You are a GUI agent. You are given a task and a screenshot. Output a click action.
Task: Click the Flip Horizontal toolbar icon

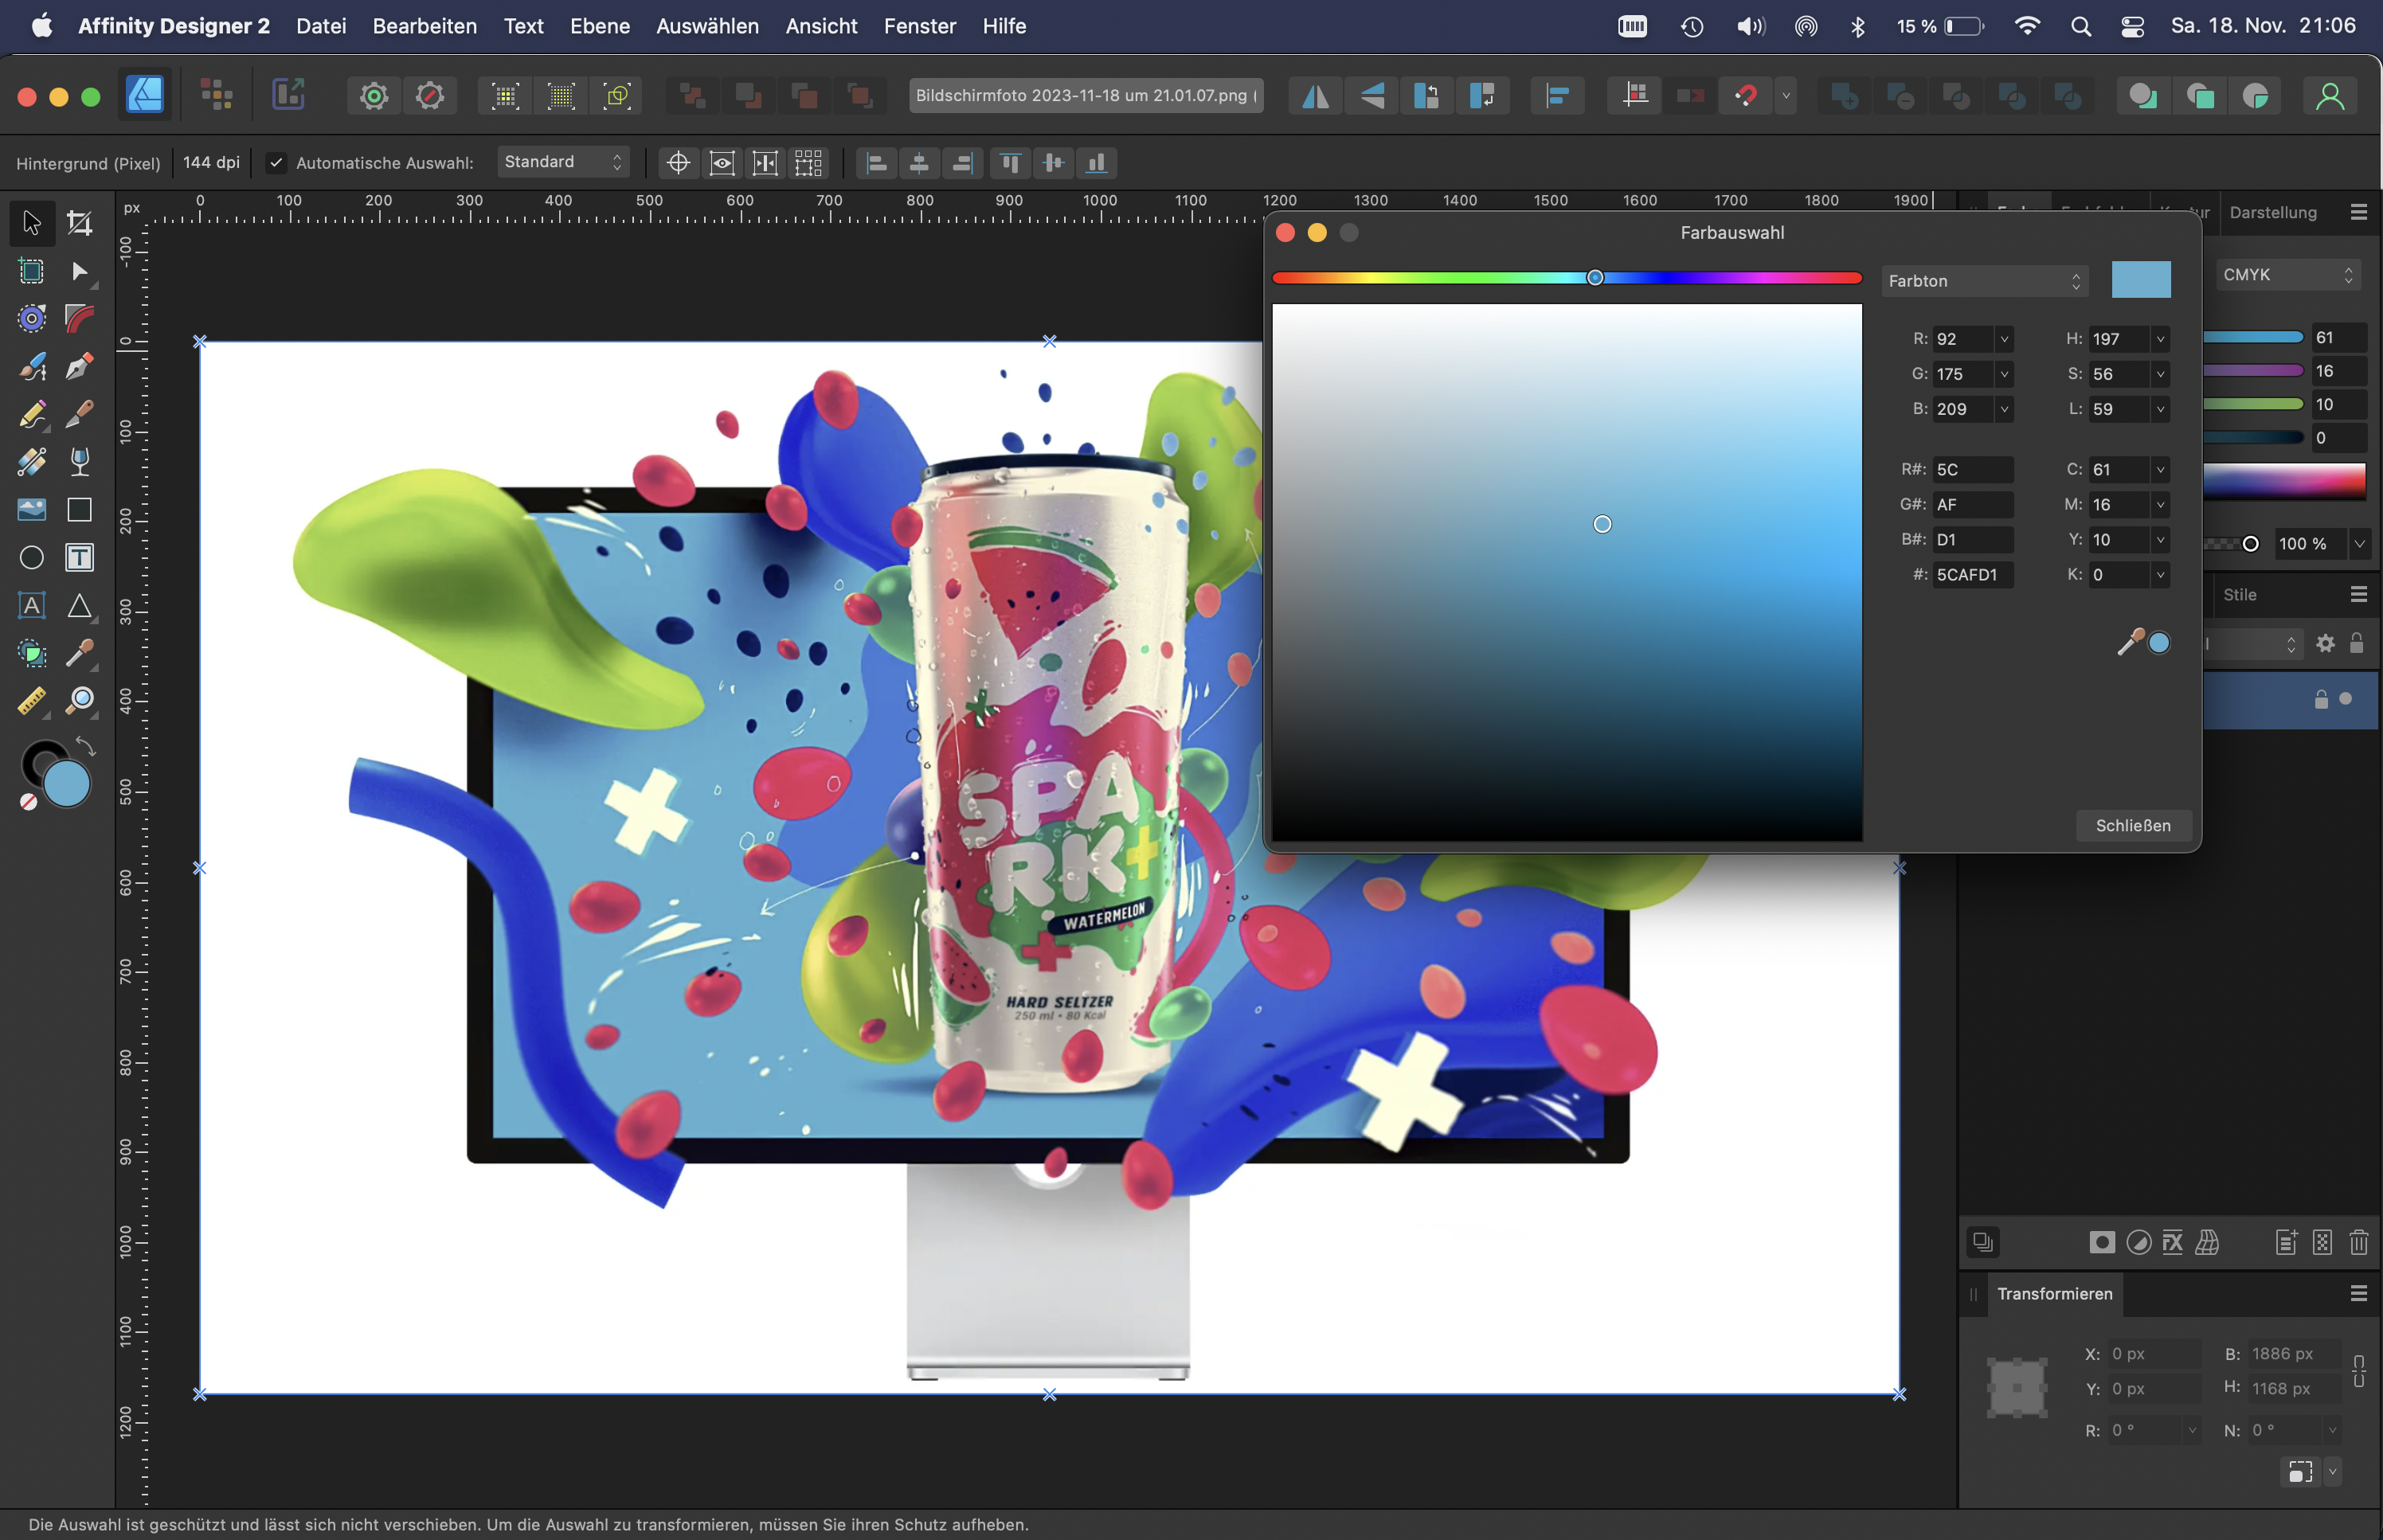coord(1315,96)
